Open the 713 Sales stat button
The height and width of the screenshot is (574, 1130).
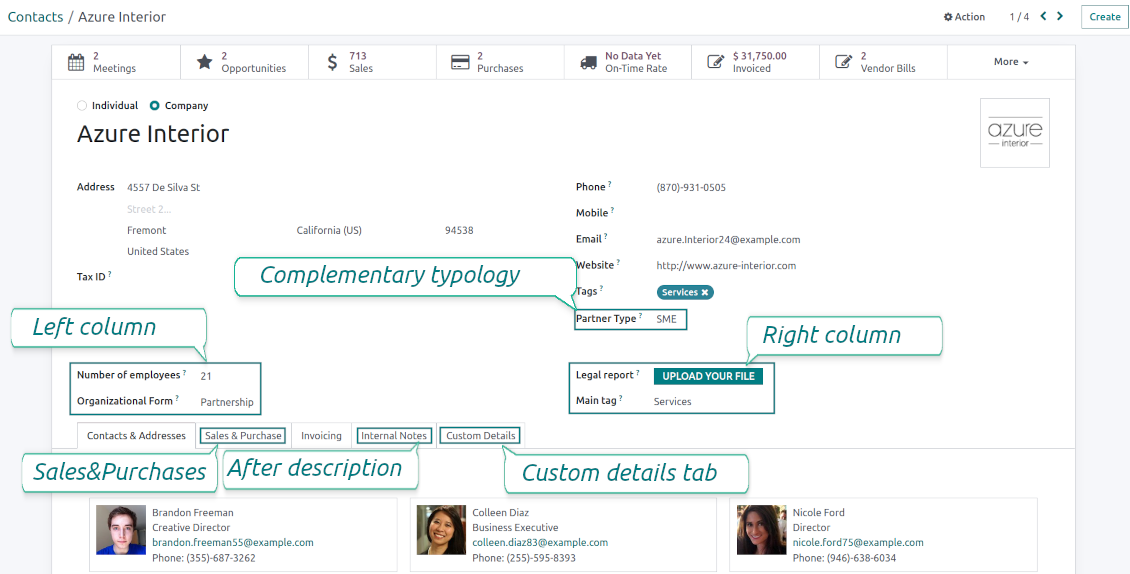point(372,62)
